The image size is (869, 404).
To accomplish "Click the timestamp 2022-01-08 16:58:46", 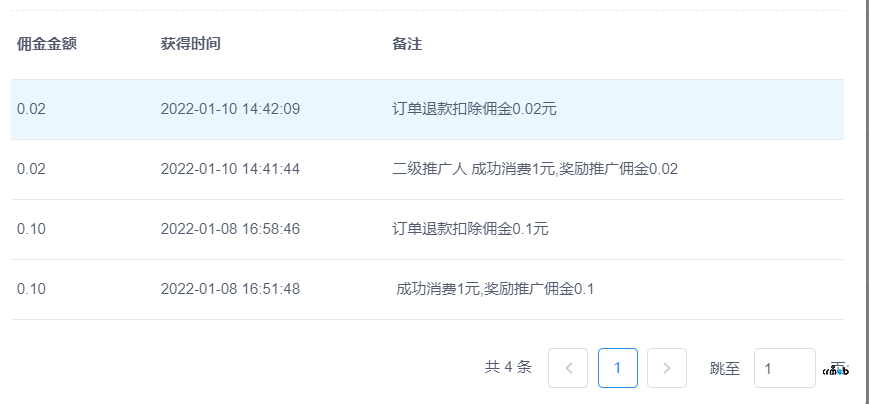I will (230, 229).
